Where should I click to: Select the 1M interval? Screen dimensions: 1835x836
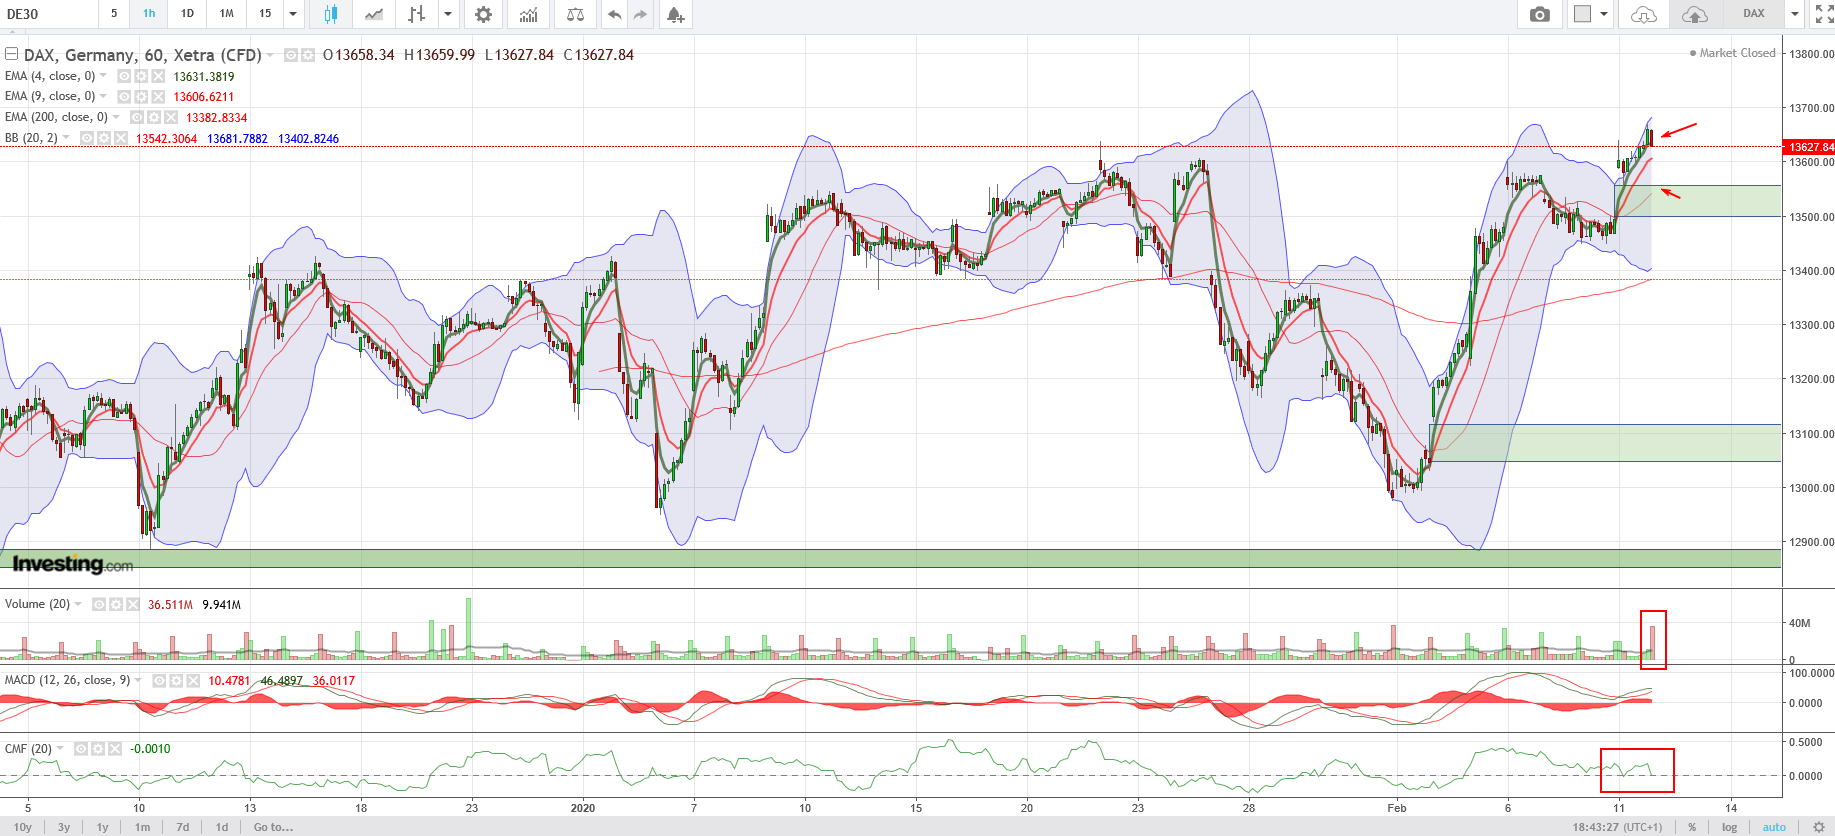(227, 14)
